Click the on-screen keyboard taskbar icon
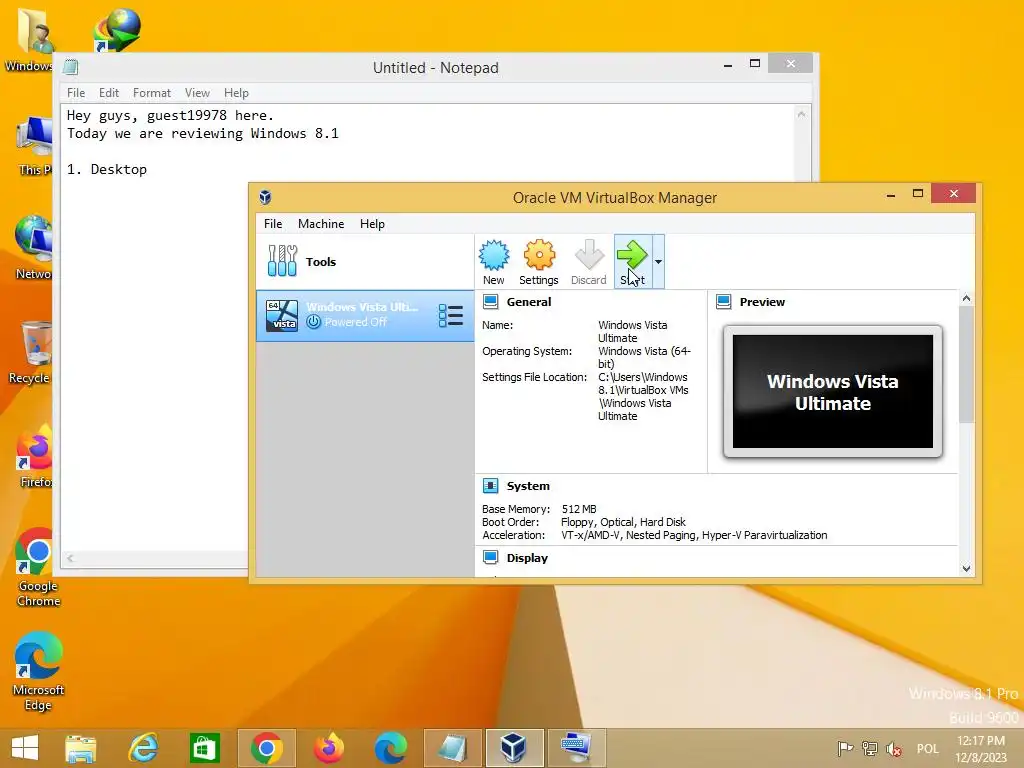Screen dimensions: 1024x768 click(577, 748)
